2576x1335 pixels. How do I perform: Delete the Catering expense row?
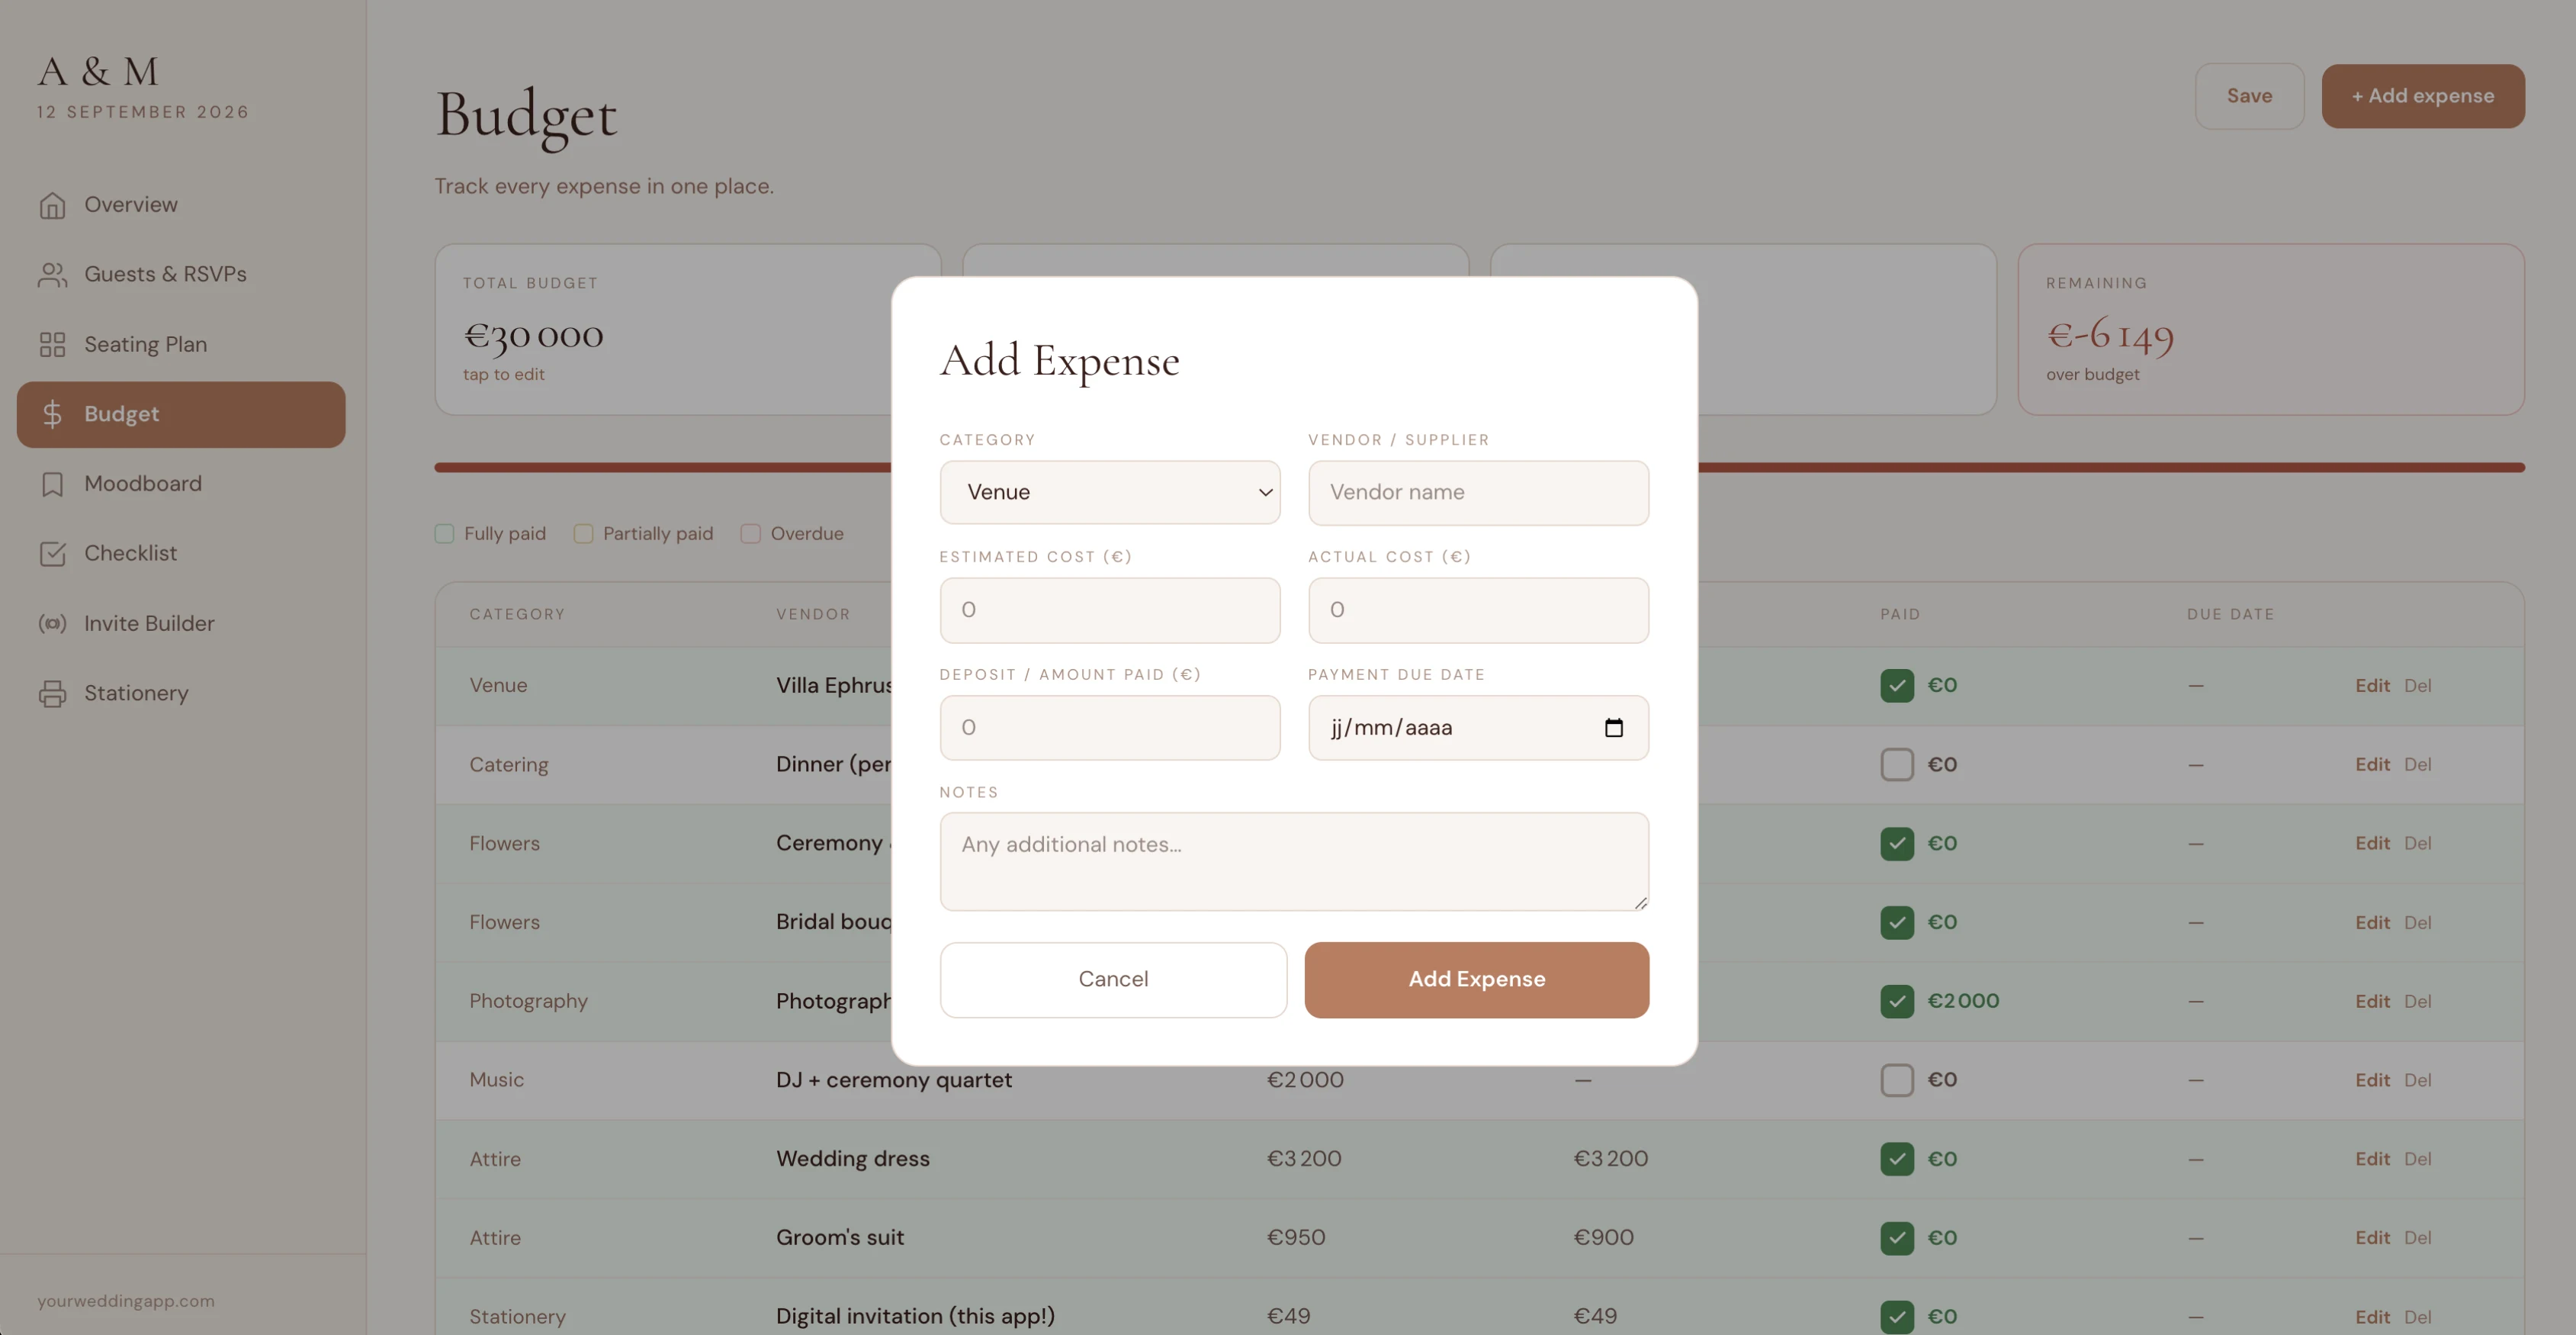2417,765
